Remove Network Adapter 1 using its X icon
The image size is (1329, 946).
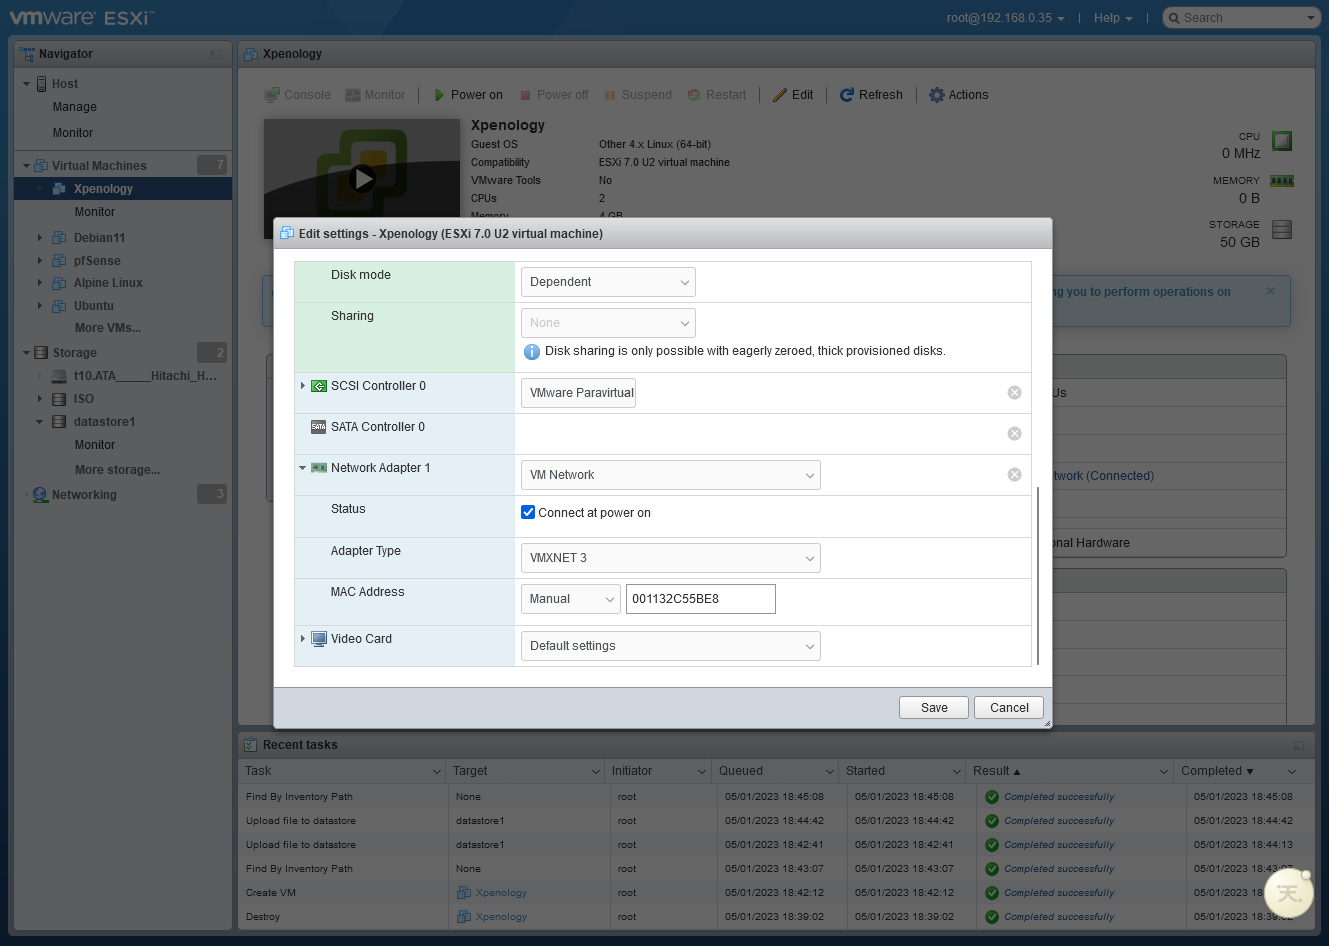[x=1014, y=475]
